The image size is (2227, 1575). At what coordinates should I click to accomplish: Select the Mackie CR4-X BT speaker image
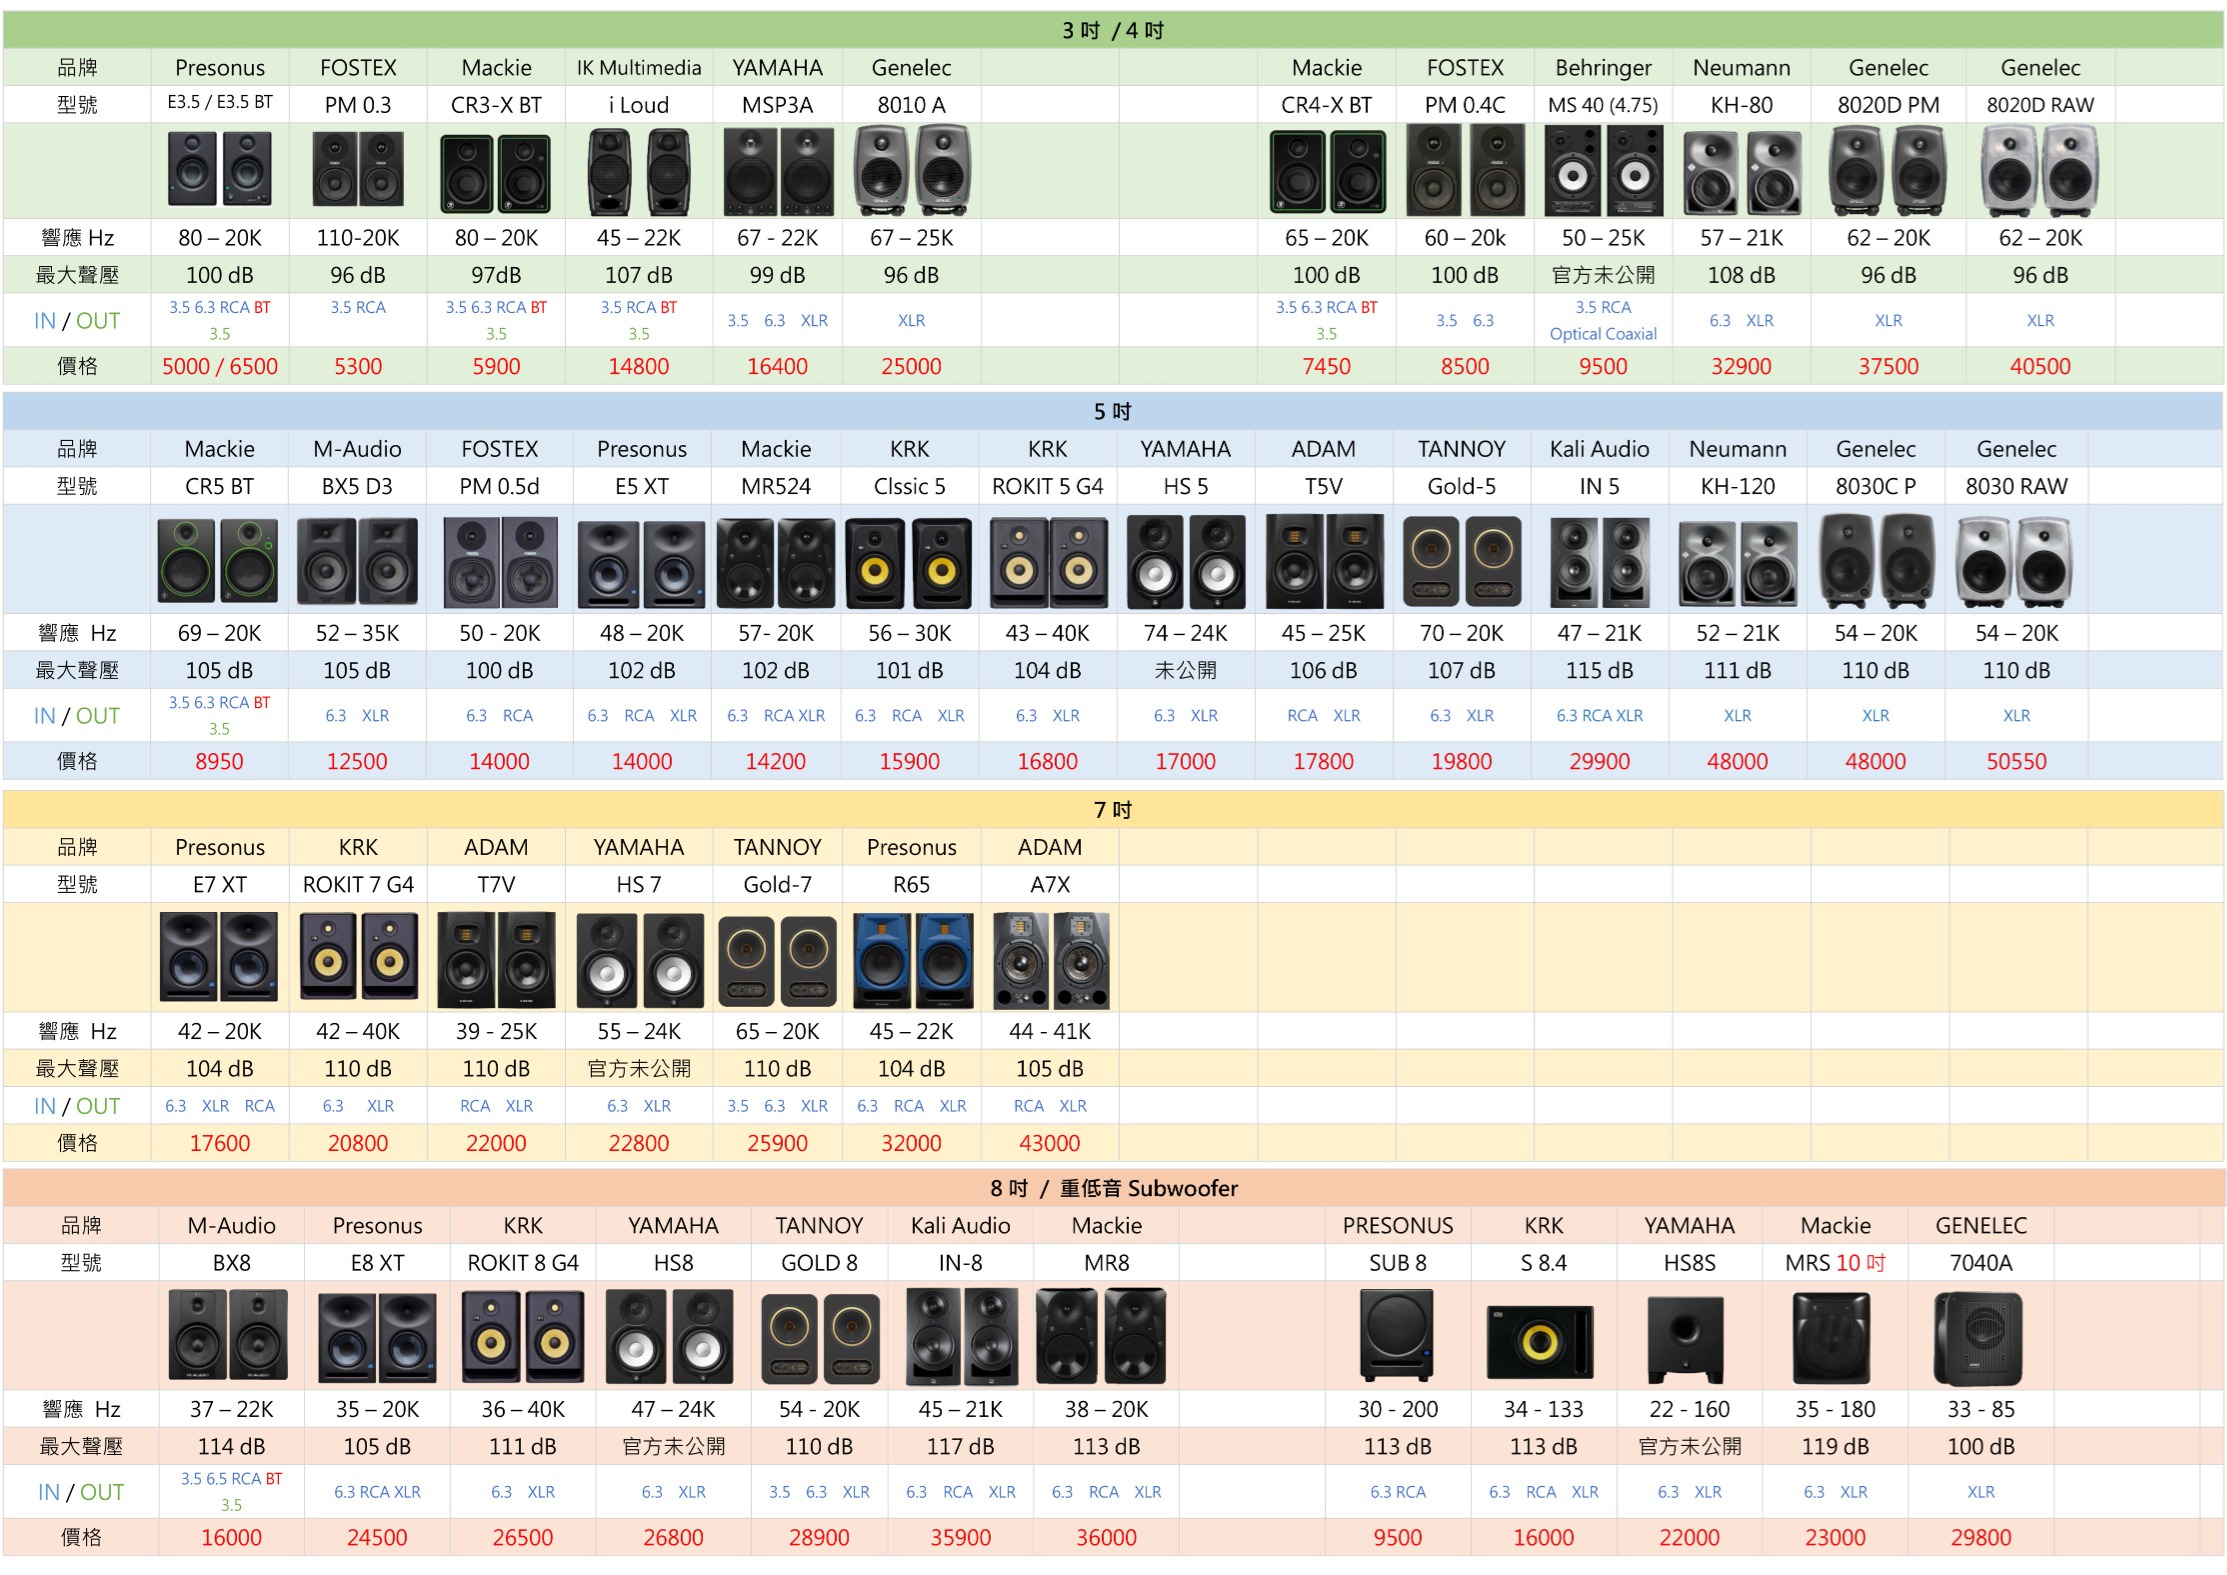(x=1327, y=172)
